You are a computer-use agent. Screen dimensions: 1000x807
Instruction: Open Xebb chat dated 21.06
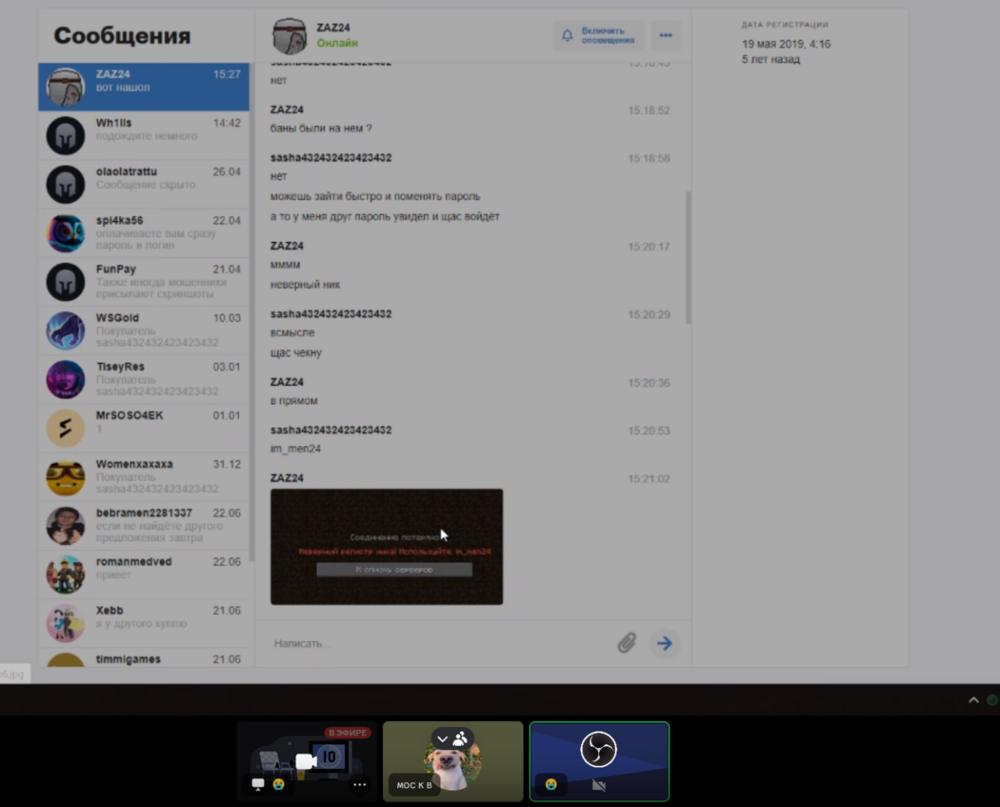pyautogui.click(x=143, y=623)
